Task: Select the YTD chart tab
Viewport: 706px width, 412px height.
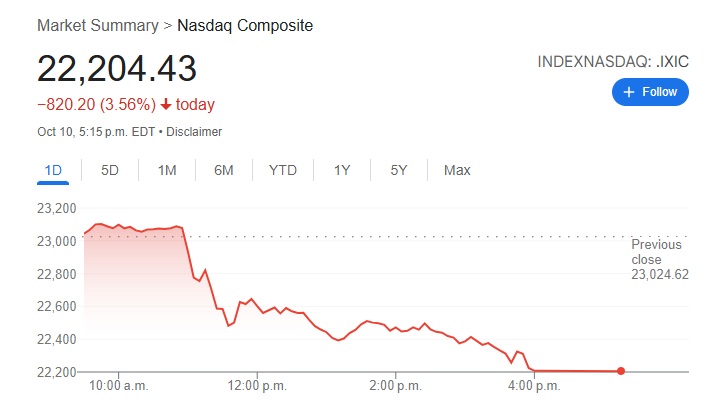Action: (283, 170)
